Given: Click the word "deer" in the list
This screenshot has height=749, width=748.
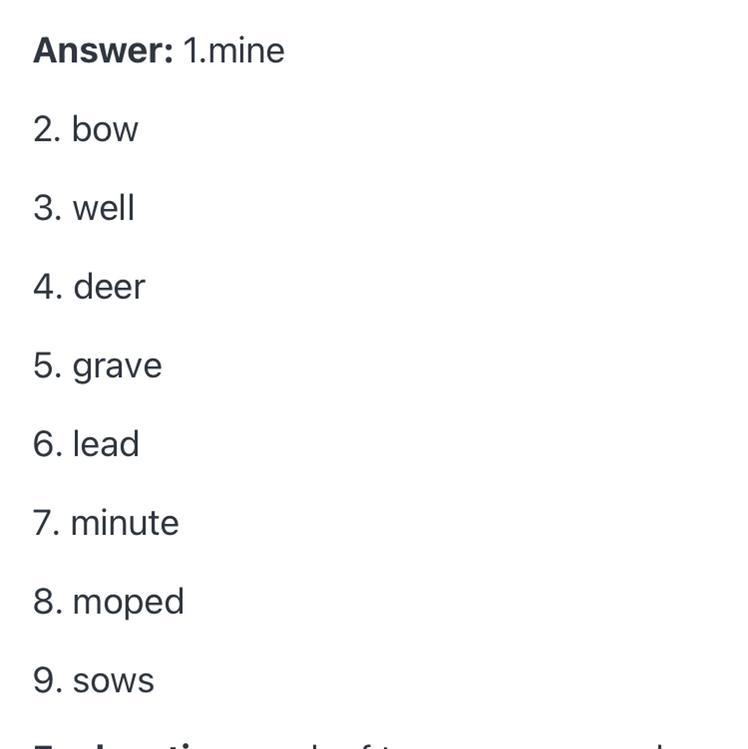Looking at the screenshot, I should [109, 287].
